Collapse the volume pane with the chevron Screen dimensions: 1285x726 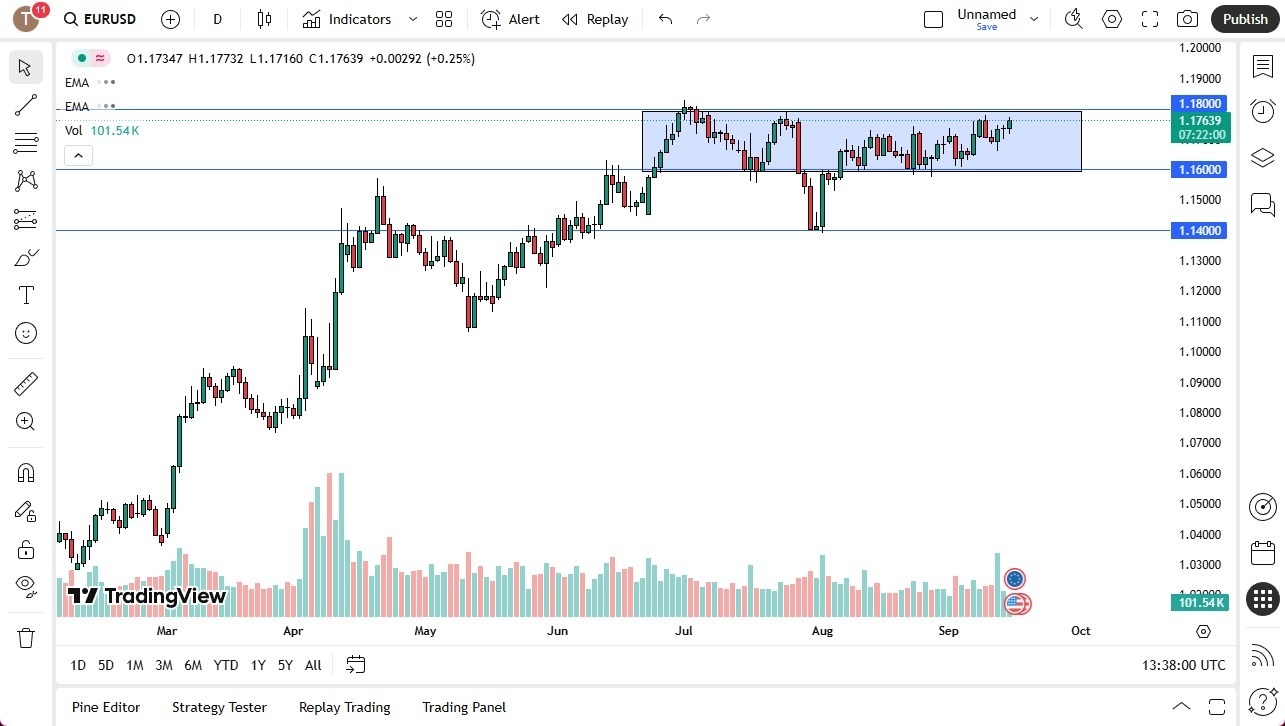[x=78, y=155]
